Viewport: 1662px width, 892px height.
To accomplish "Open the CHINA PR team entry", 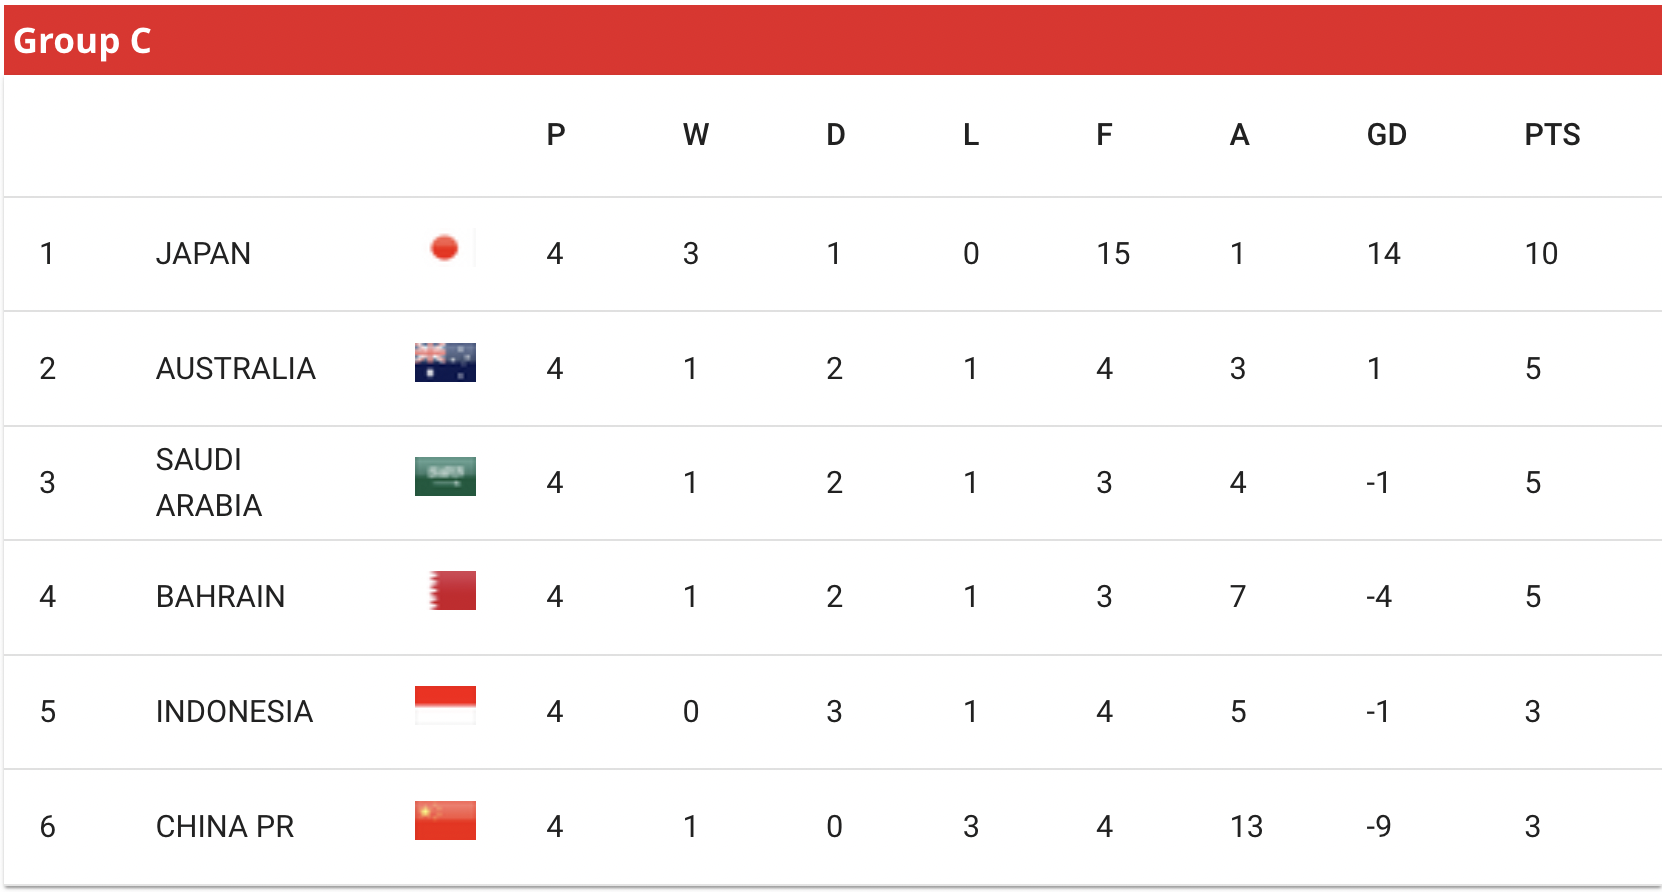I will coord(225,827).
